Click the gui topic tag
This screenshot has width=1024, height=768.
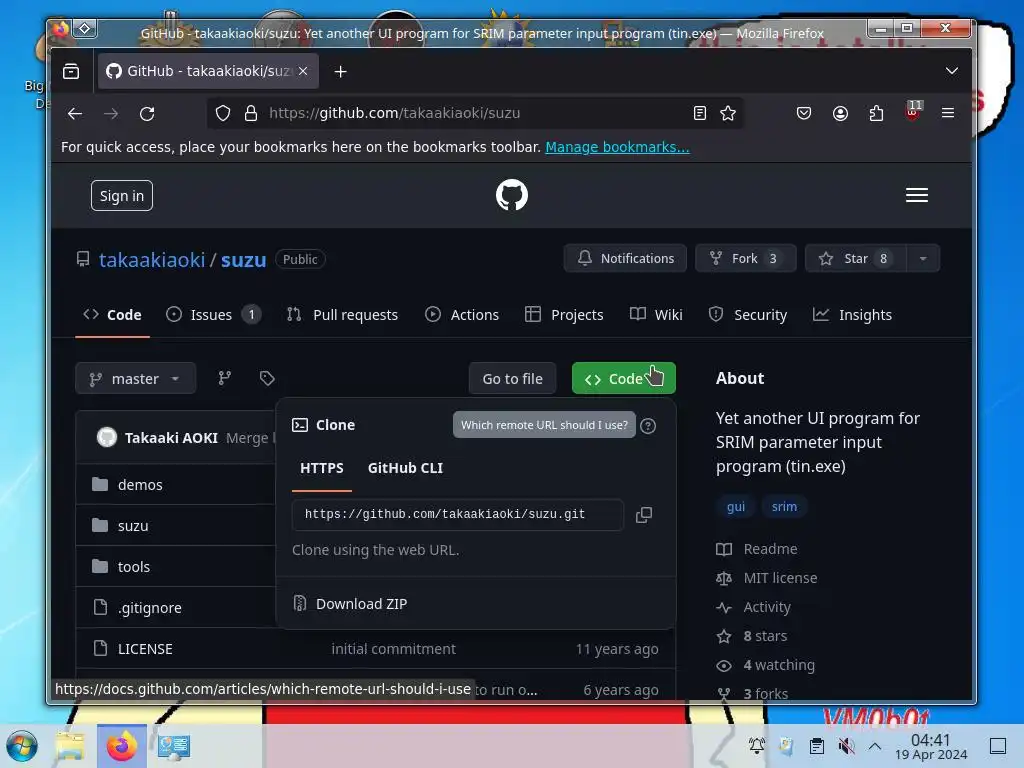736,507
